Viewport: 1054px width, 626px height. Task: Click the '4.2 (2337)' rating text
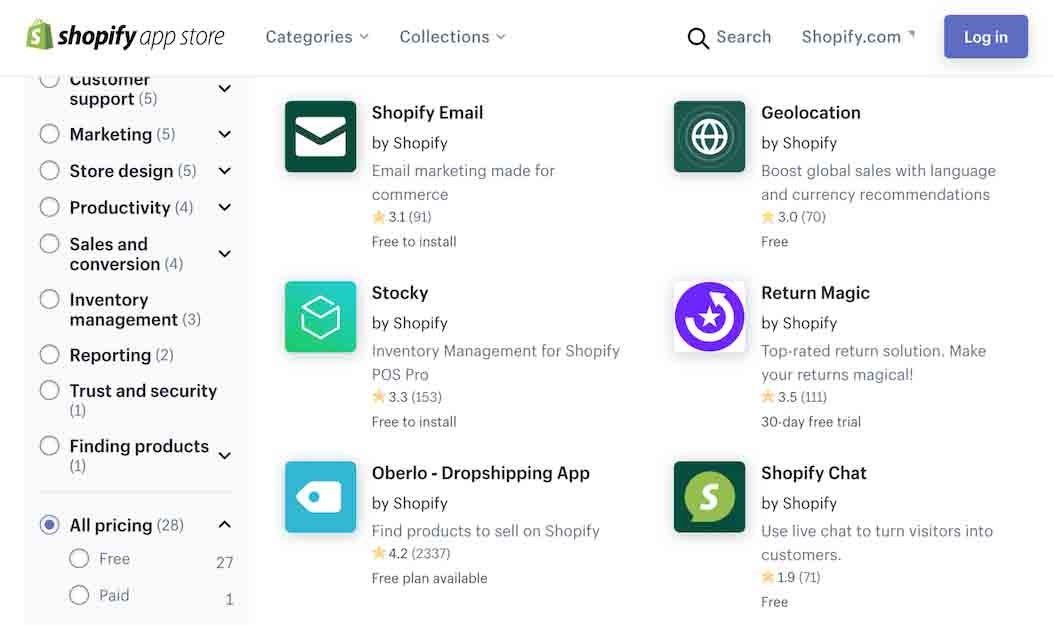419,553
